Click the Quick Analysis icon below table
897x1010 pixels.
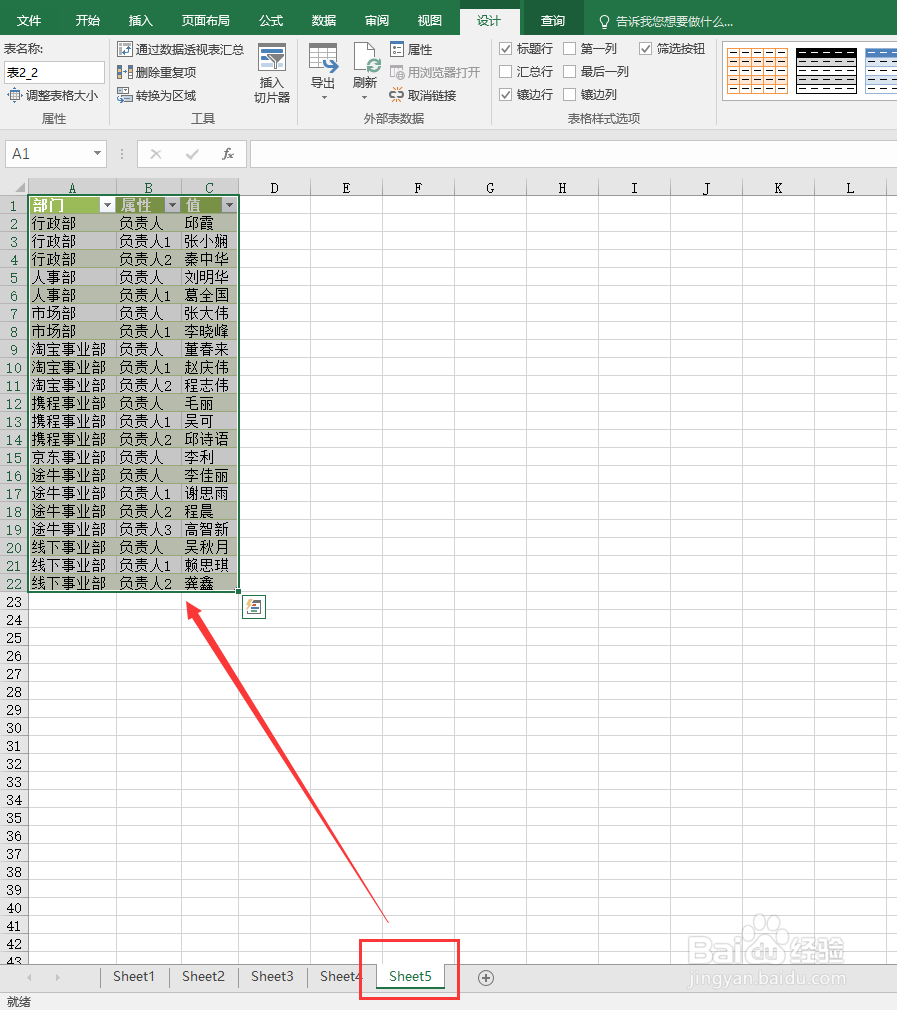254,607
